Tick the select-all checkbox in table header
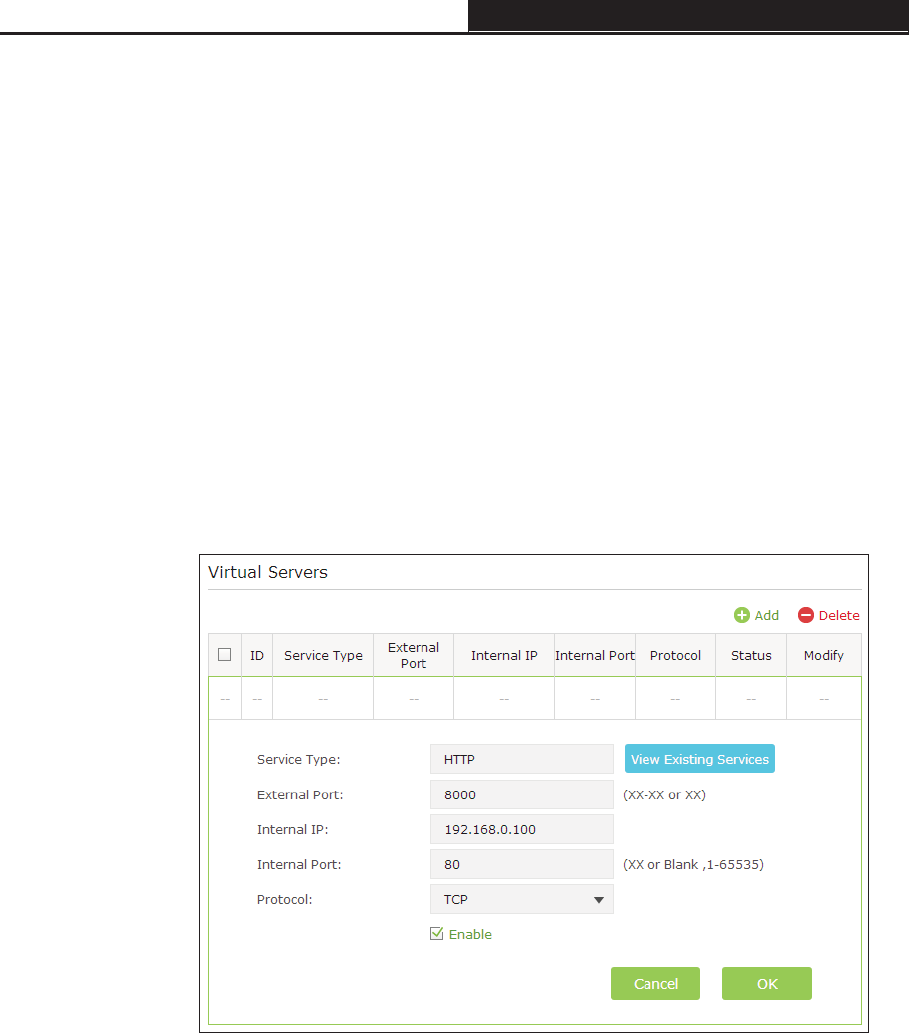This screenshot has width=909, height=1033. coord(225,655)
